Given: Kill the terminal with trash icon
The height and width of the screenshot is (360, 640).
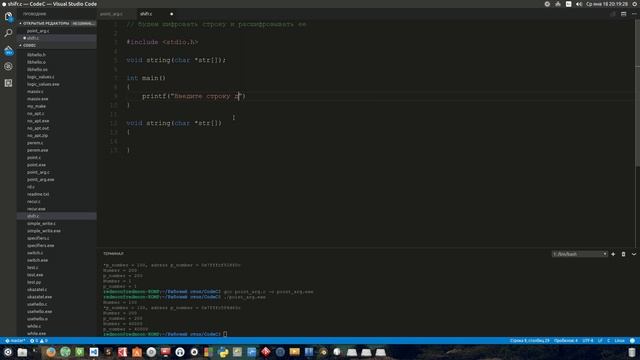Looking at the screenshot, I should [x=623, y=254].
